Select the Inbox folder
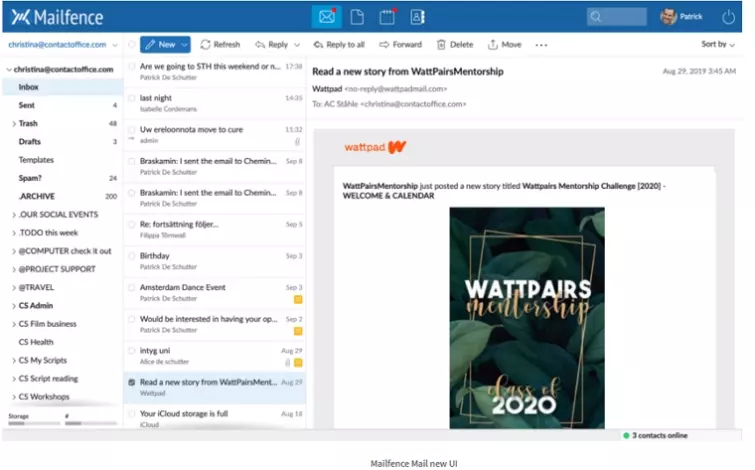This screenshot has width=755, height=470. pyautogui.click(x=63, y=87)
